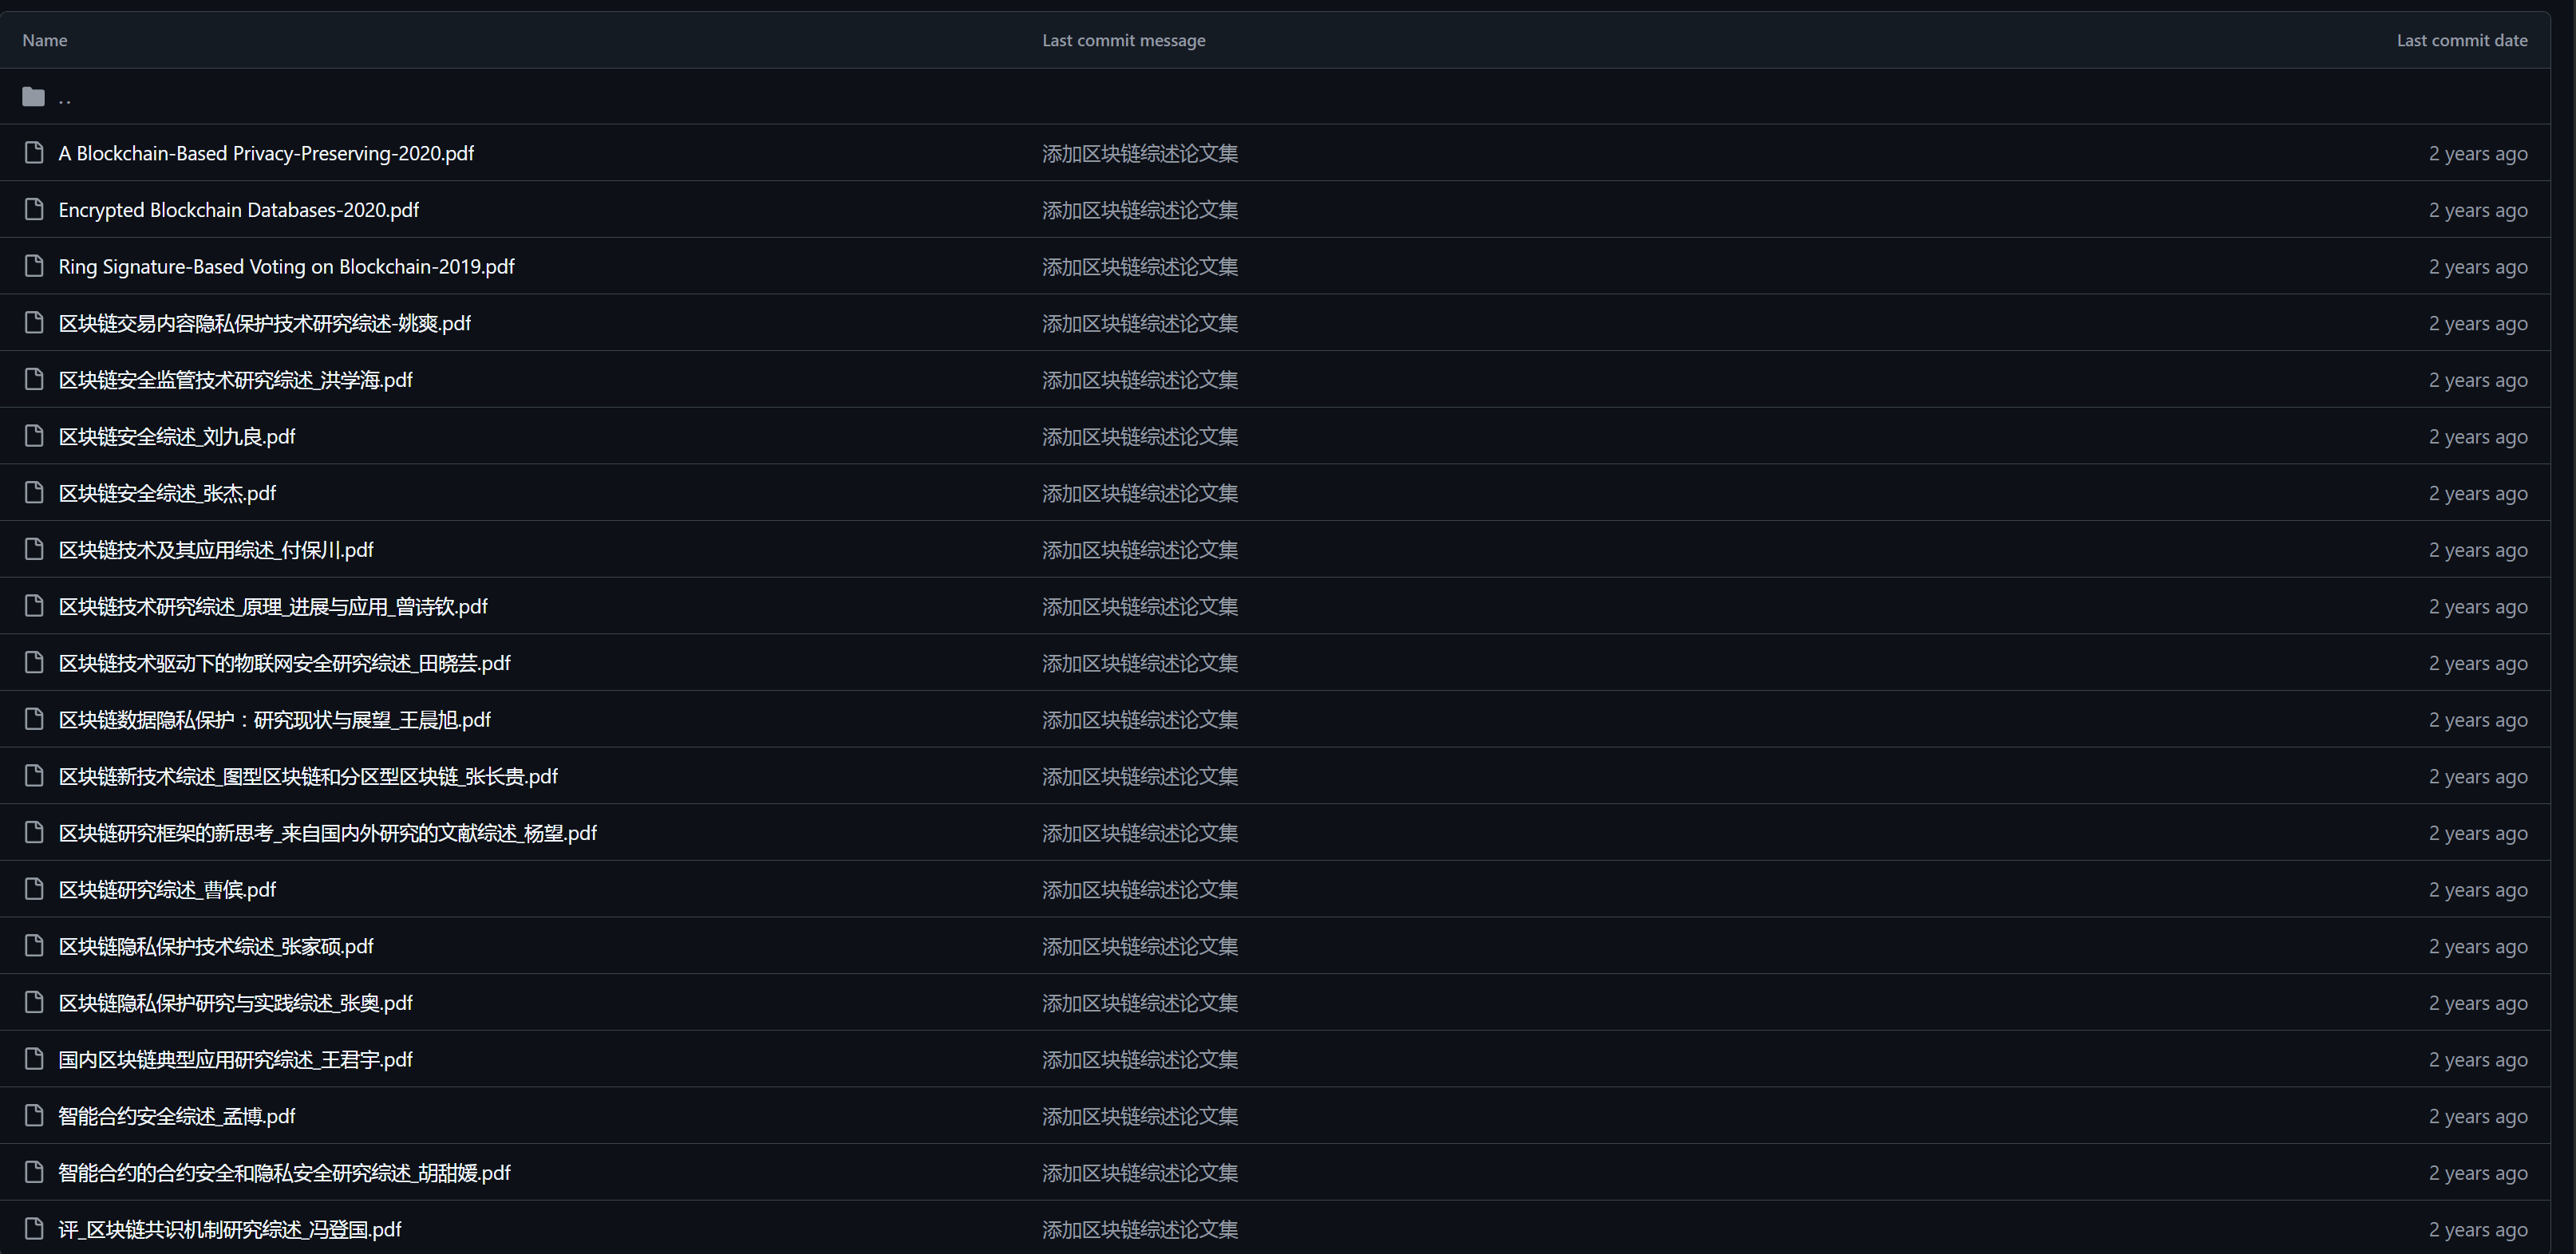Click file icon beside 区块链研究框架的新思考 杨望.pdf
Viewport: 2576px width, 1254px height.
click(34, 832)
